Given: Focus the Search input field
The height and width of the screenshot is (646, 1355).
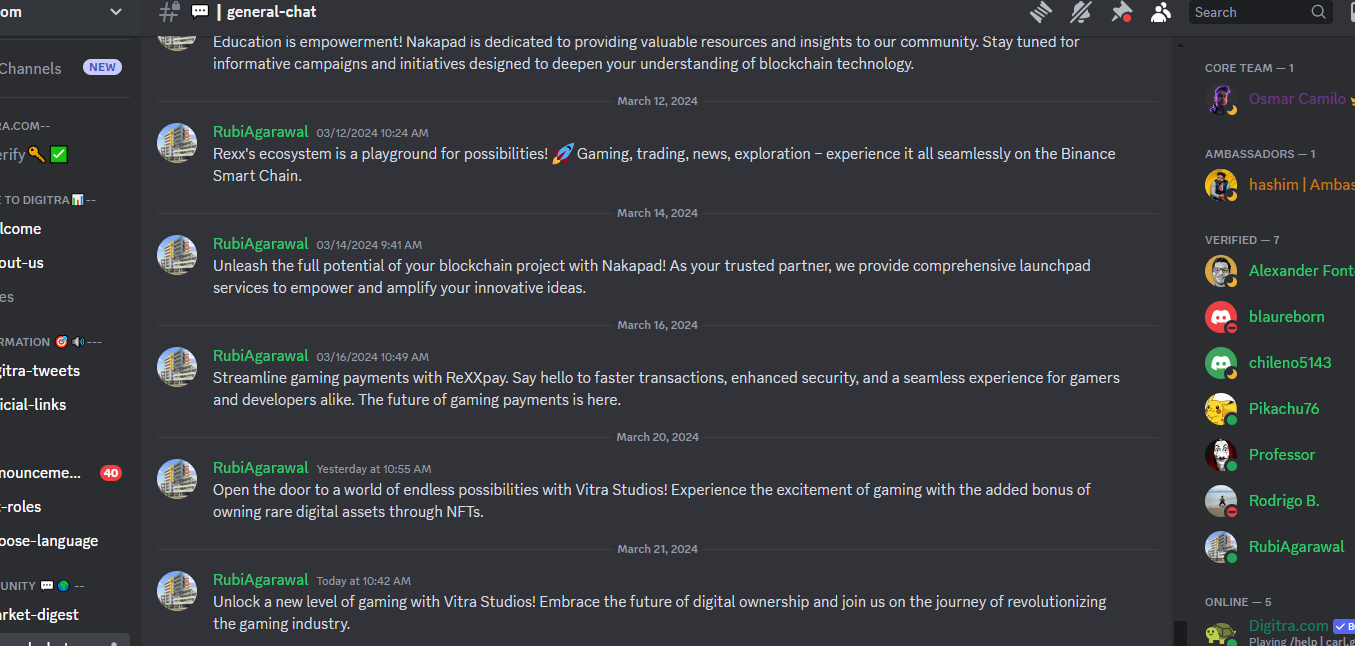Looking at the screenshot, I should point(1261,12).
